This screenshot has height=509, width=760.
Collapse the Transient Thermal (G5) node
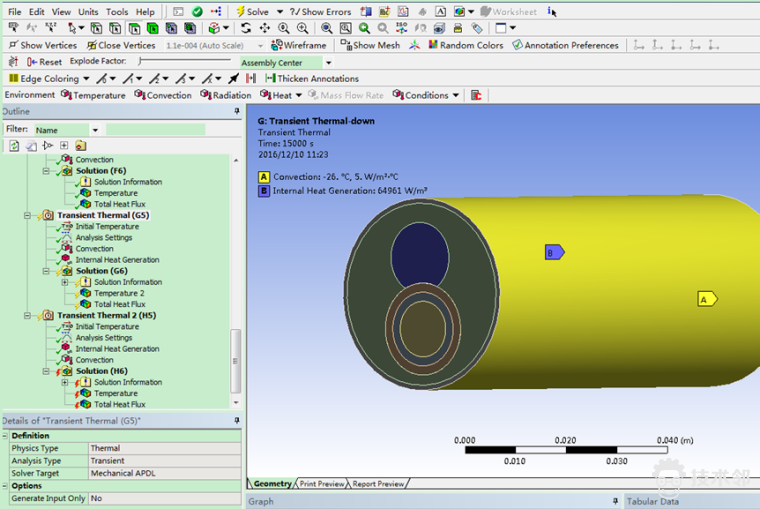pos(27,215)
